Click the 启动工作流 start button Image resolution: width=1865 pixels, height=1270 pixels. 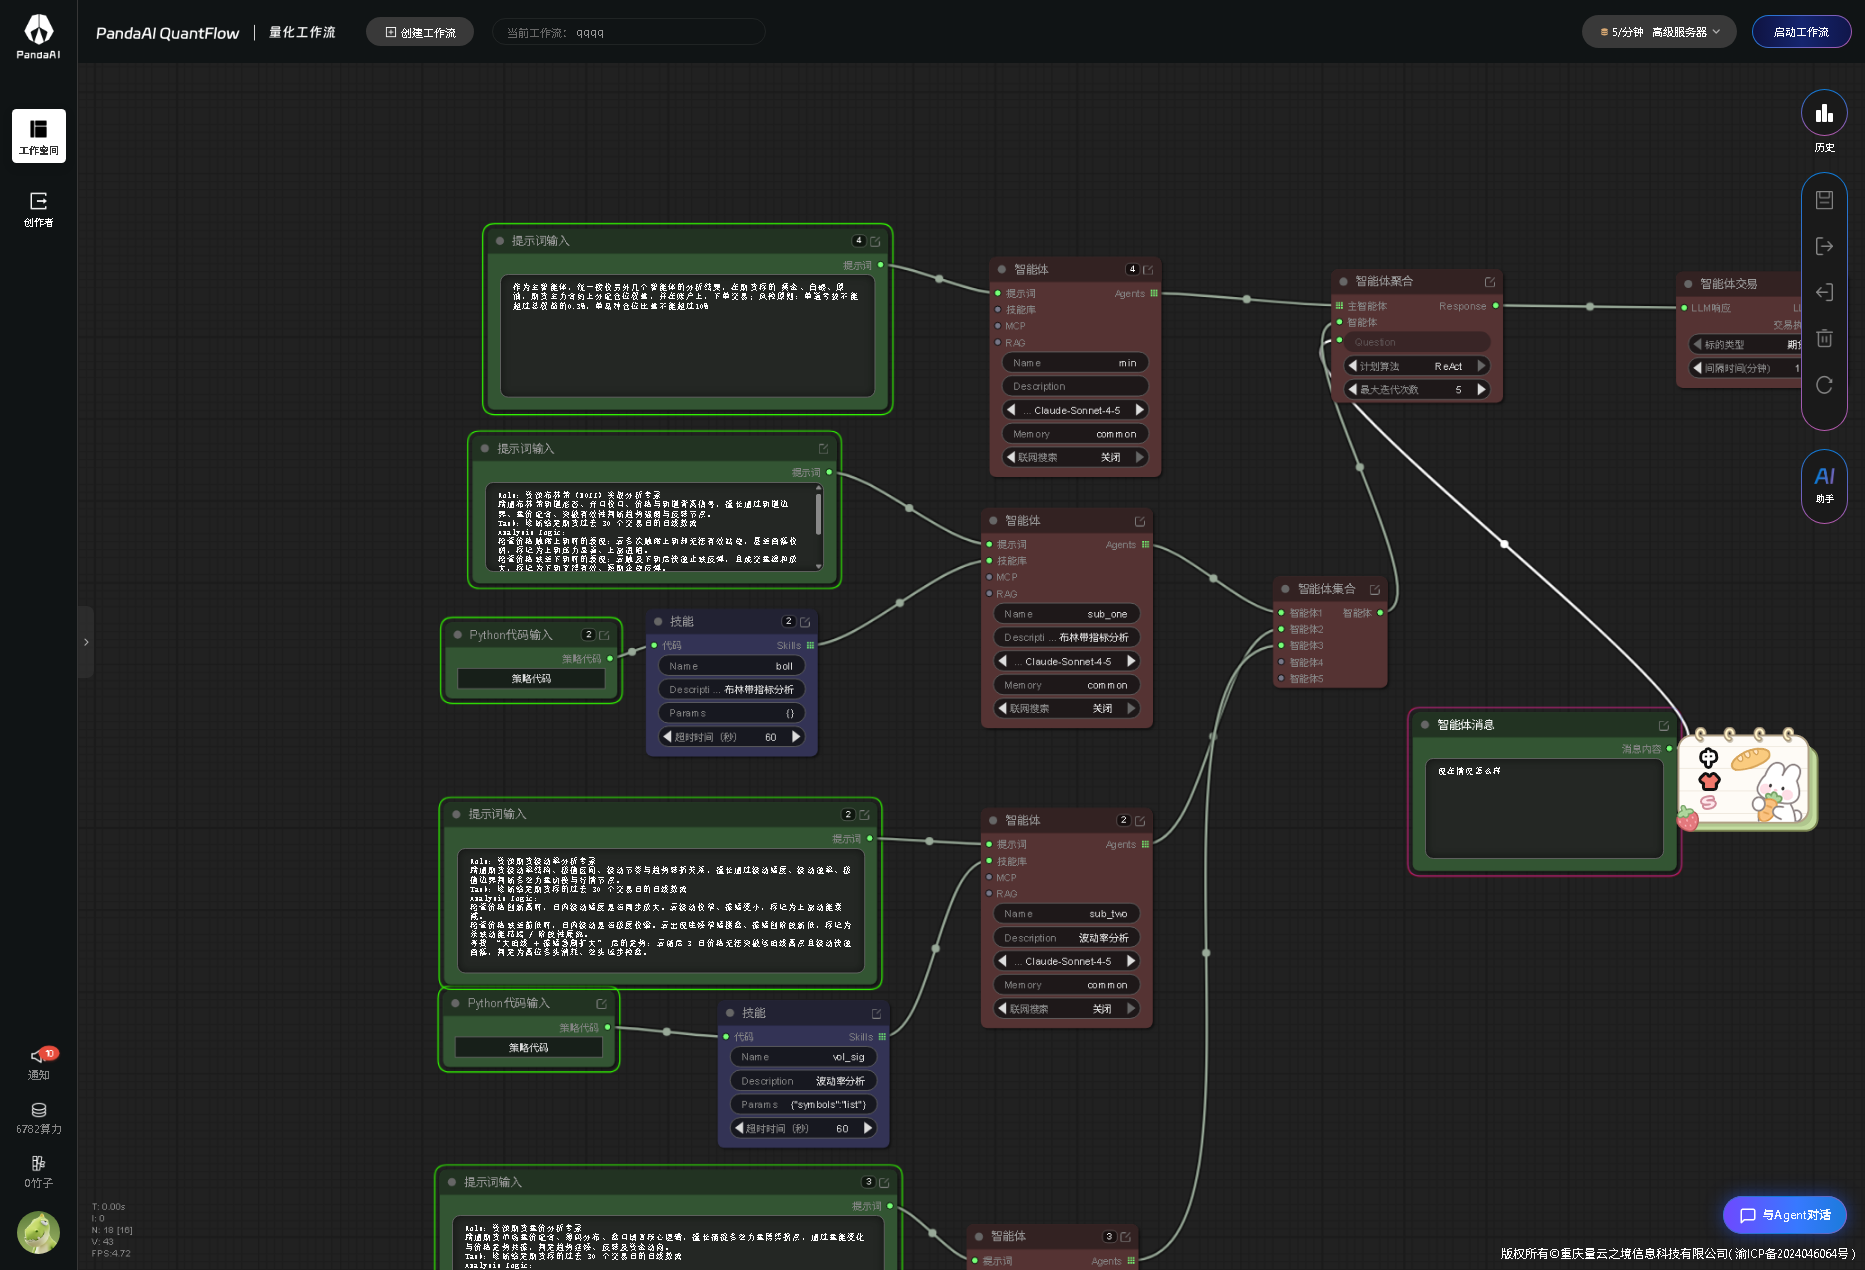[1801, 32]
